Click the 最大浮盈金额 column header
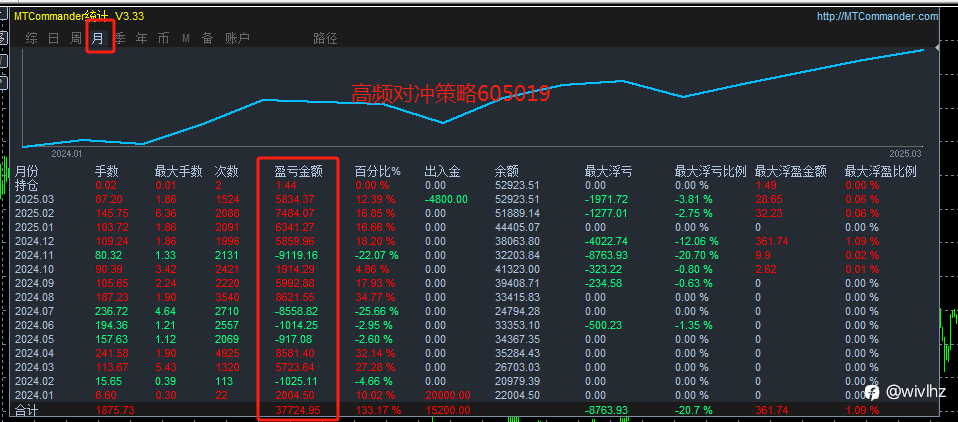Image resolution: width=958 pixels, height=422 pixels. [x=791, y=172]
